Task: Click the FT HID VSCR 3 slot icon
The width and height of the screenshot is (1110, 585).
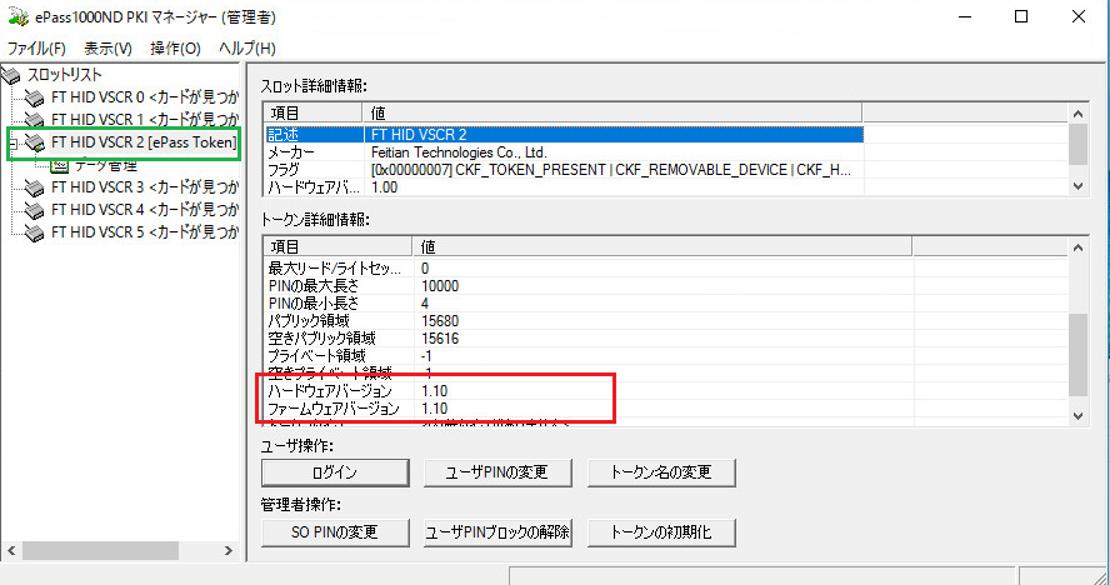Action: pos(35,188)
